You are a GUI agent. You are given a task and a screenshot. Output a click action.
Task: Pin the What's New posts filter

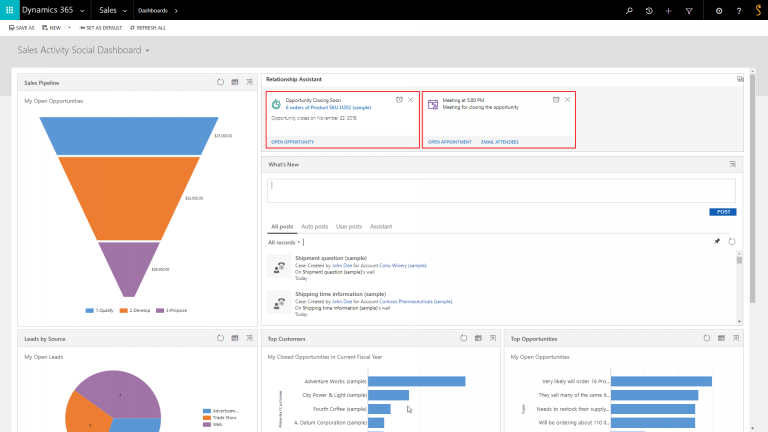[x=717, y=241]
